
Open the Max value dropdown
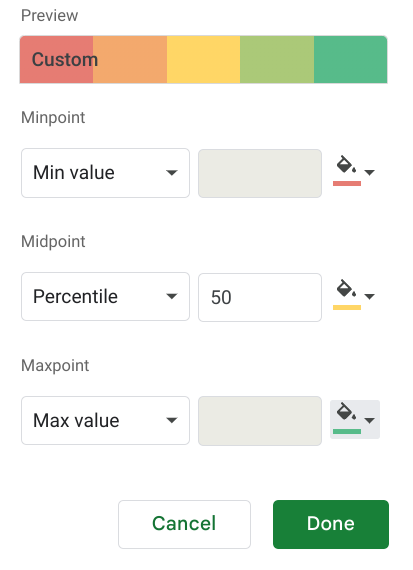coord(105,421)
